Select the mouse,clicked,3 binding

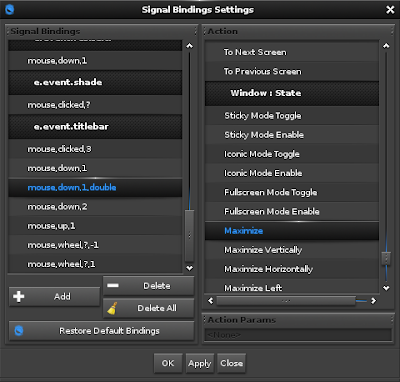pos(95,149)
